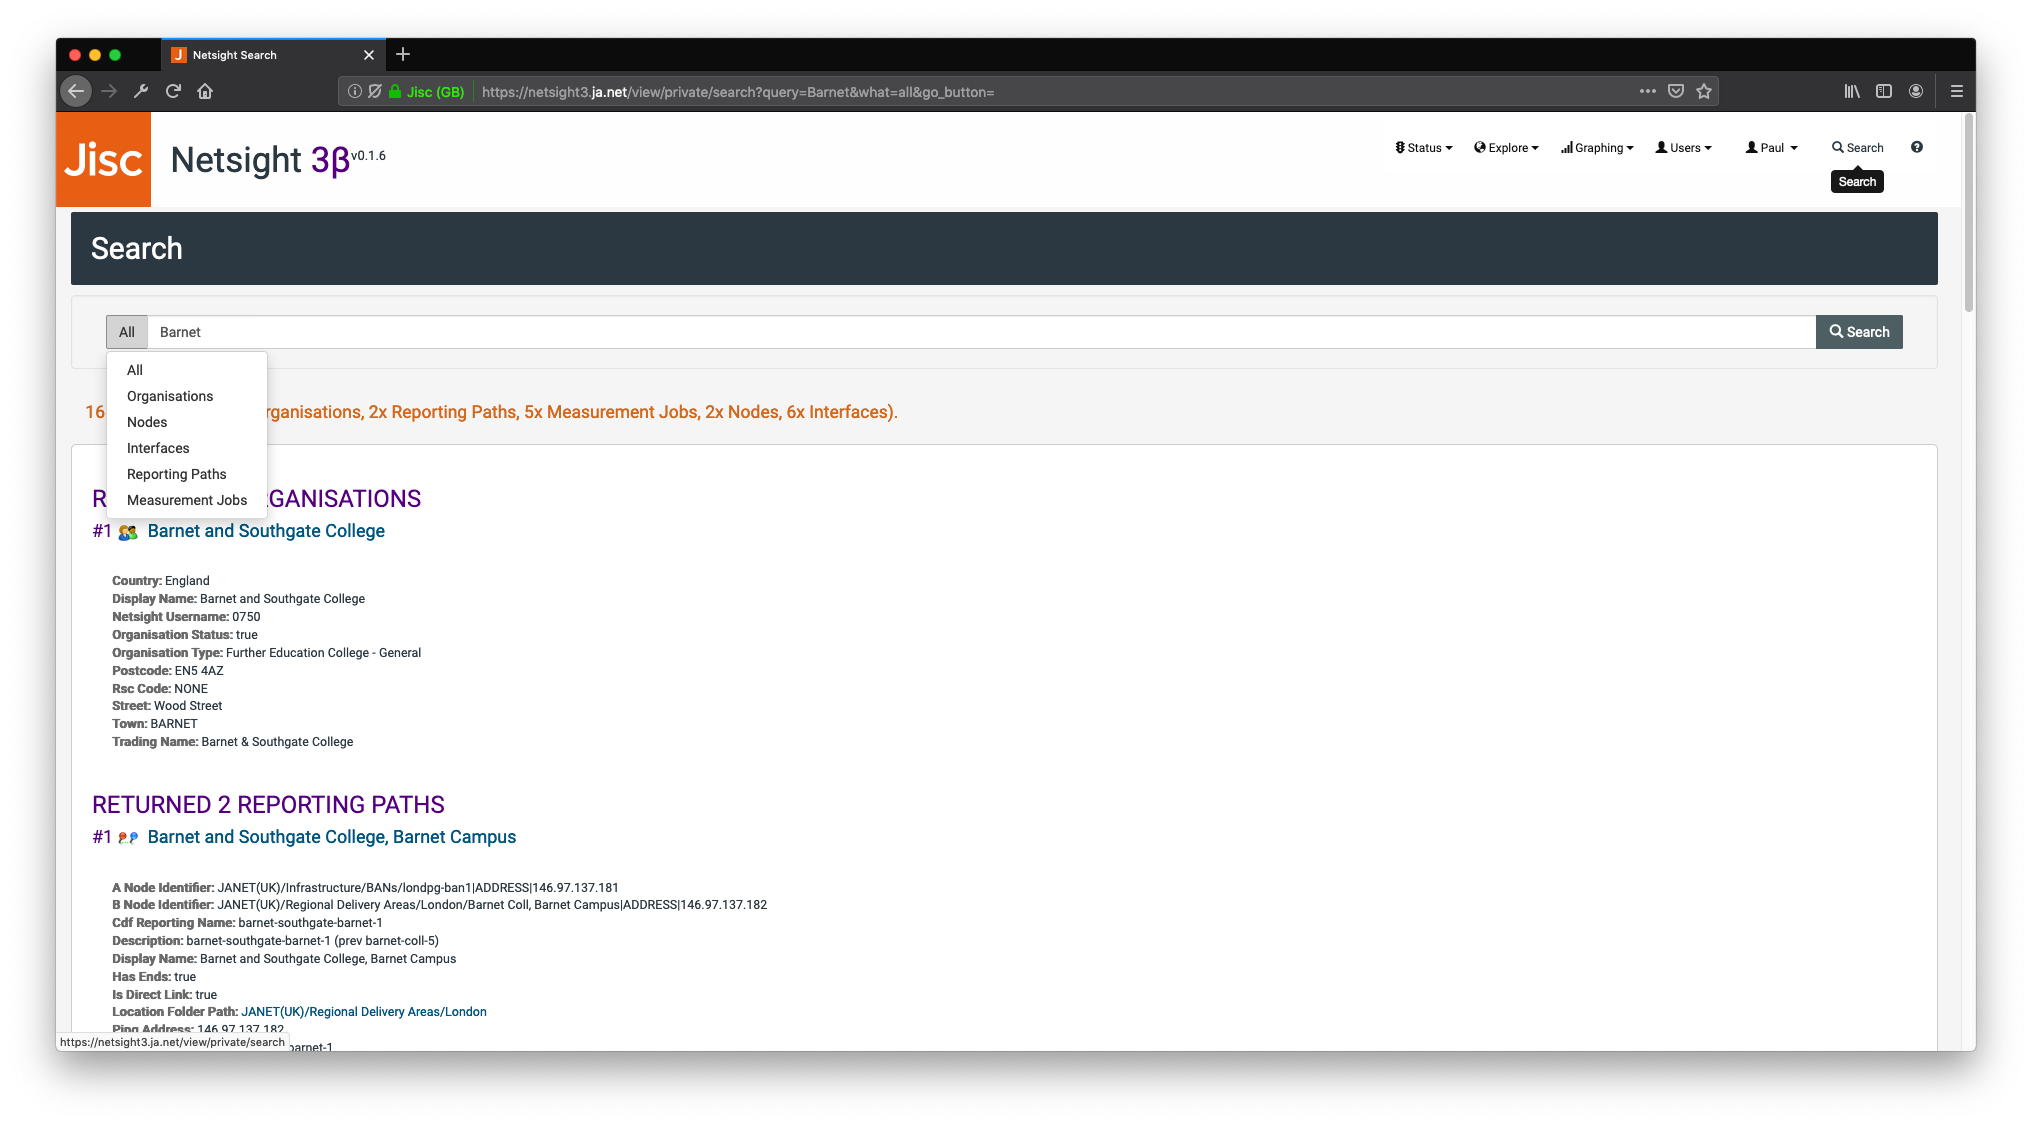Screen dimensions: 2032x1125
Task: Click the Country England line
Action: pyautogui.click(x=161, y=581)
